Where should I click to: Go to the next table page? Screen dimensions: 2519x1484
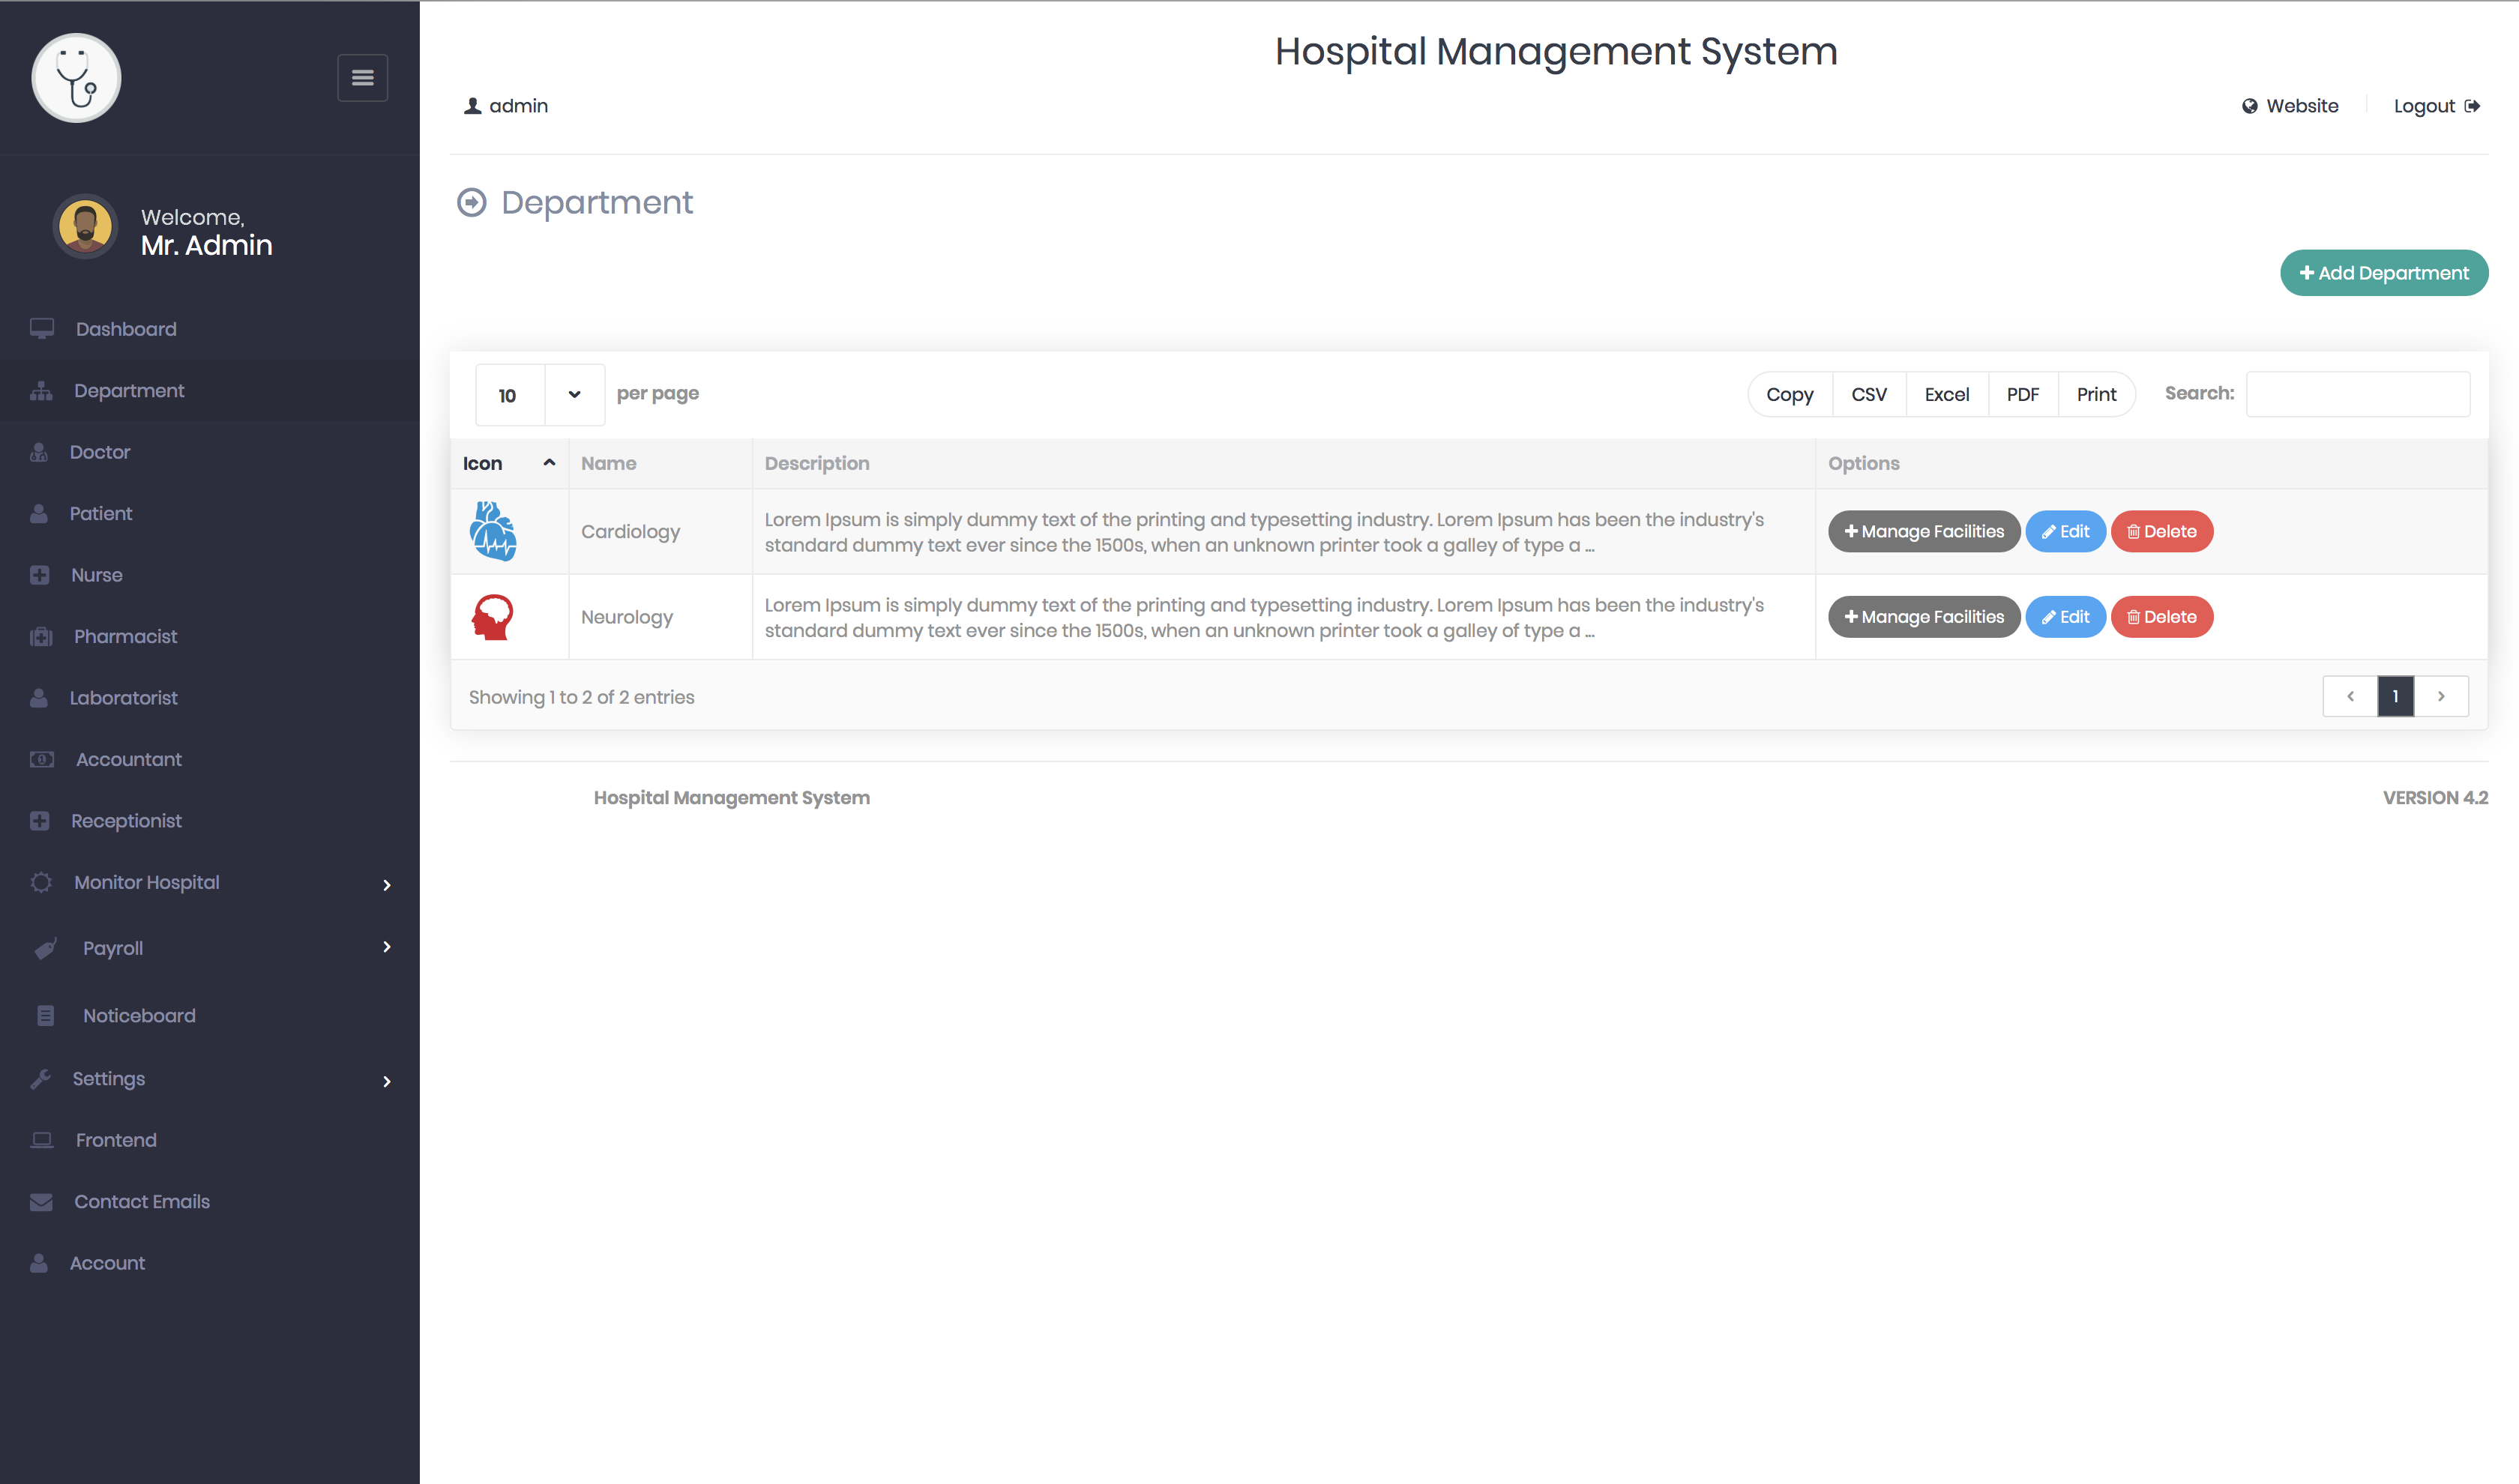tap(2441, 696)
